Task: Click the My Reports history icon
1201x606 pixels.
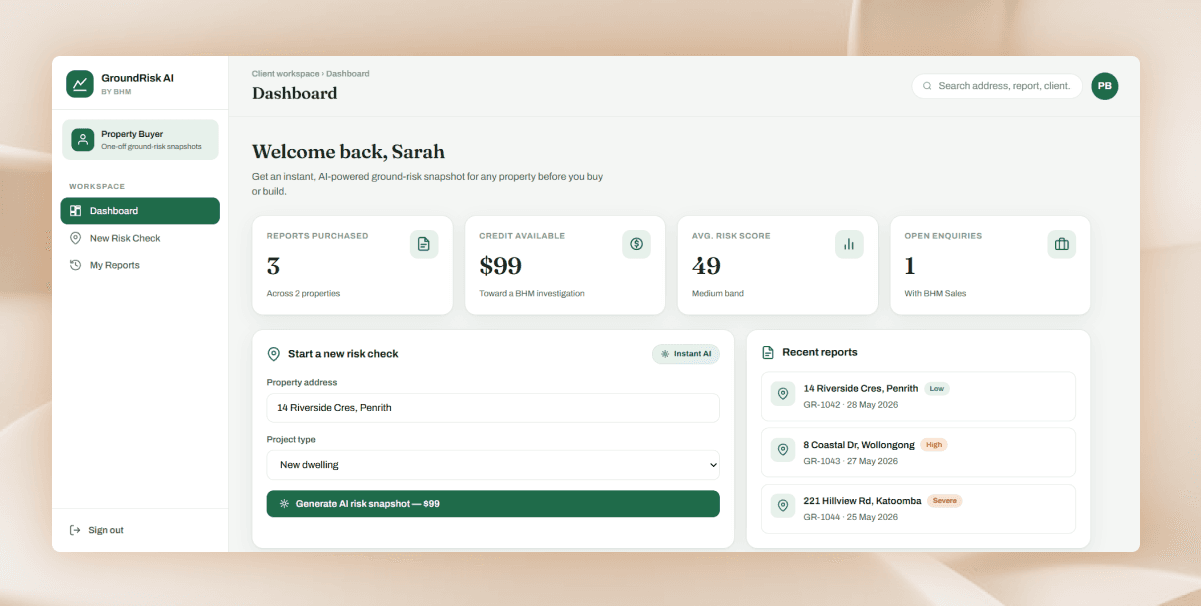Action: coord(75,265)
